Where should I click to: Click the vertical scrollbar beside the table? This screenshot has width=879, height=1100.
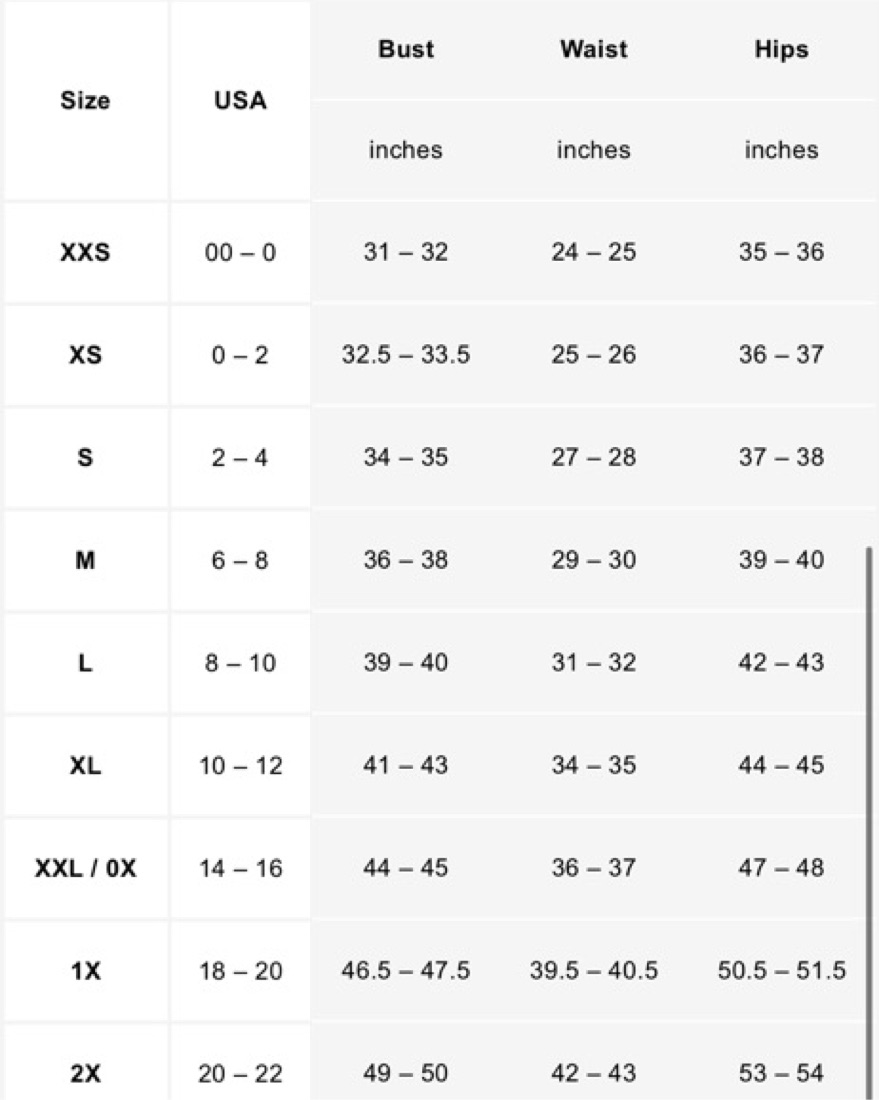[870, 823]
